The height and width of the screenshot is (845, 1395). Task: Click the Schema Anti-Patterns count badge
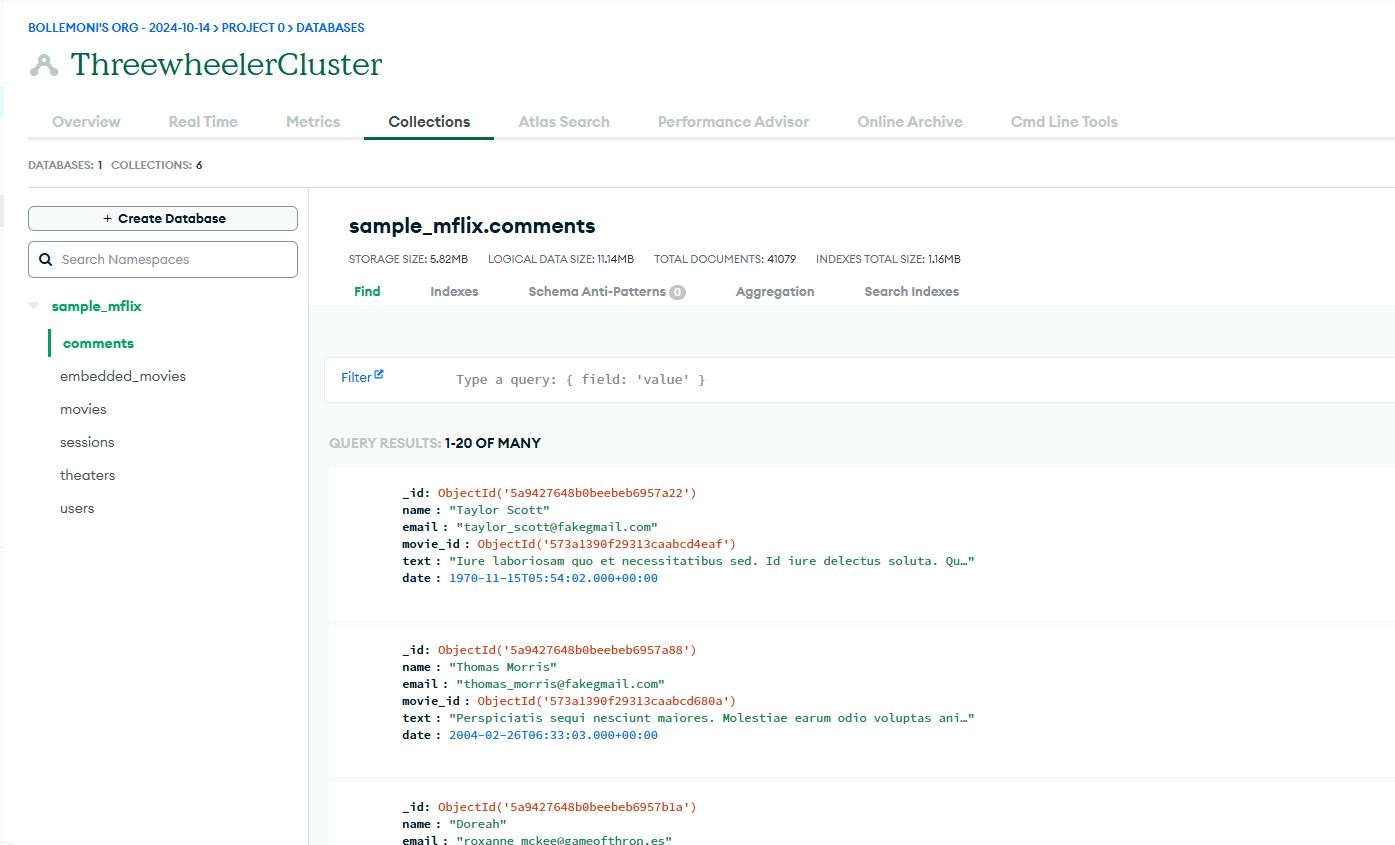point(677,292)
